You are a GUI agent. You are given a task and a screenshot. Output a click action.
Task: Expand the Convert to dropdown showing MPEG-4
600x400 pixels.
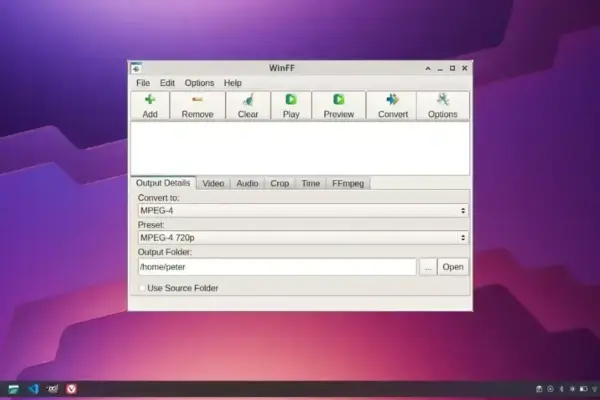point(303,211)
